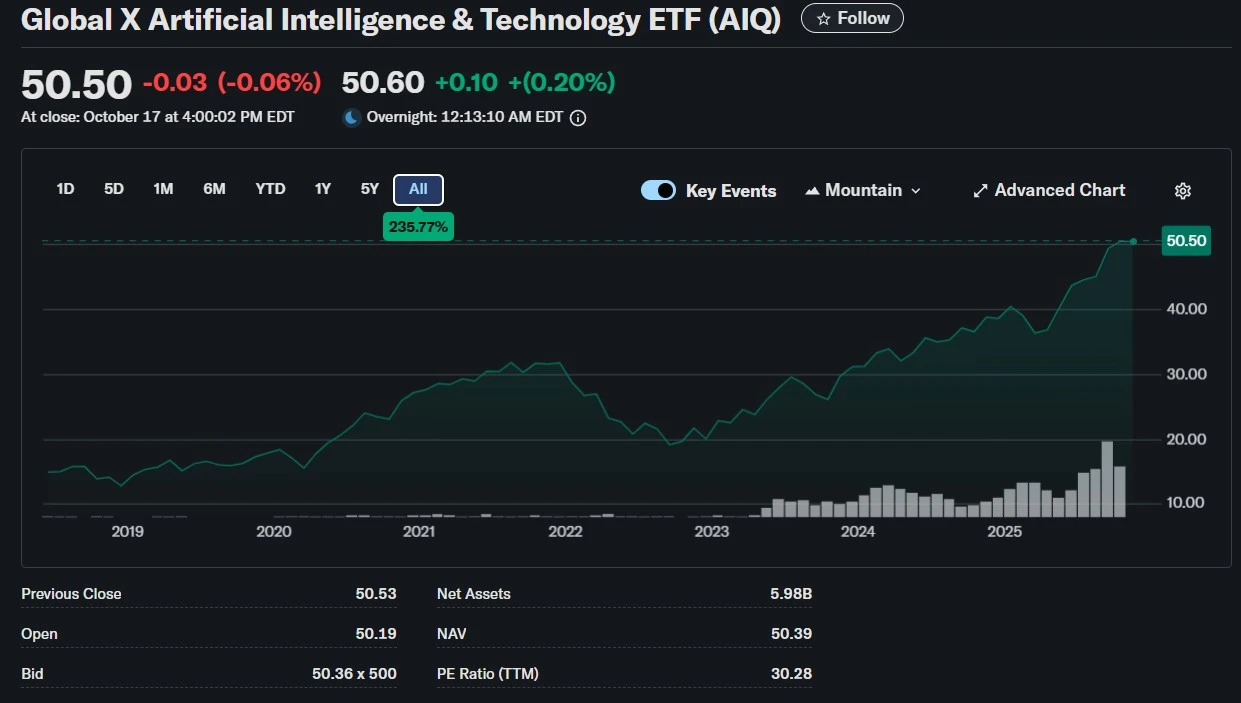This screenshot has height=703, width=1241.
Task: Select the 1M range tab
Action: 163,189
